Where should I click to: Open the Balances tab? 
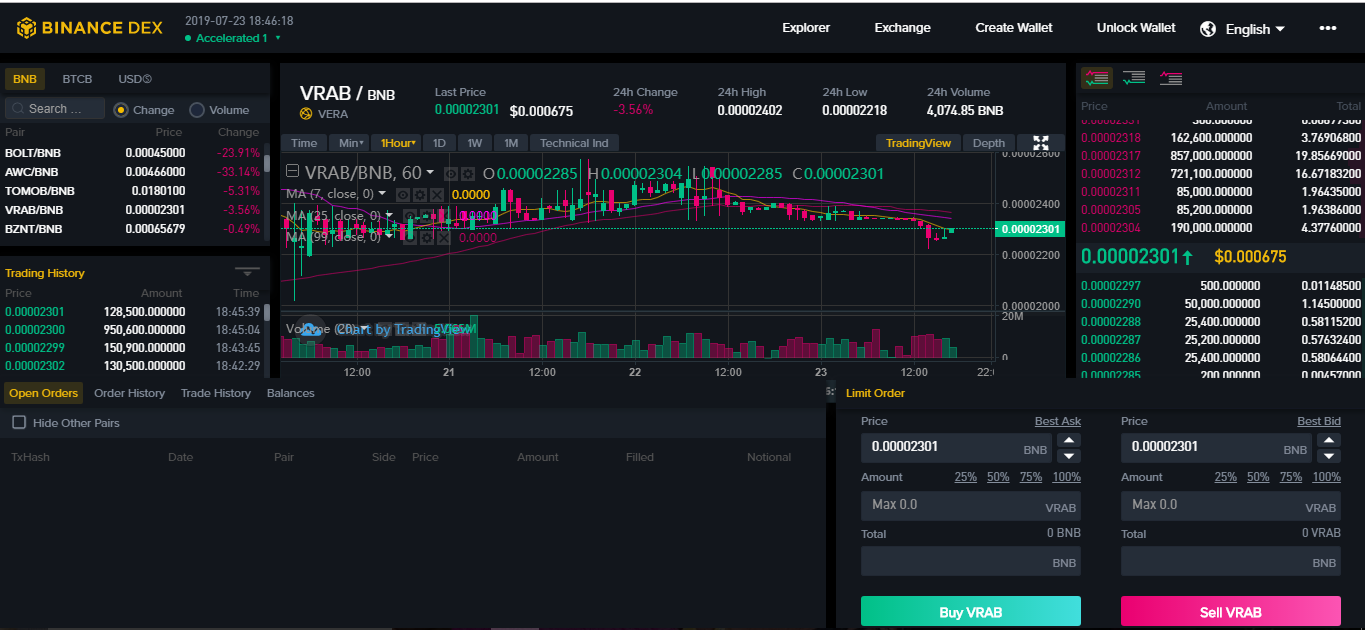(291, 393)
